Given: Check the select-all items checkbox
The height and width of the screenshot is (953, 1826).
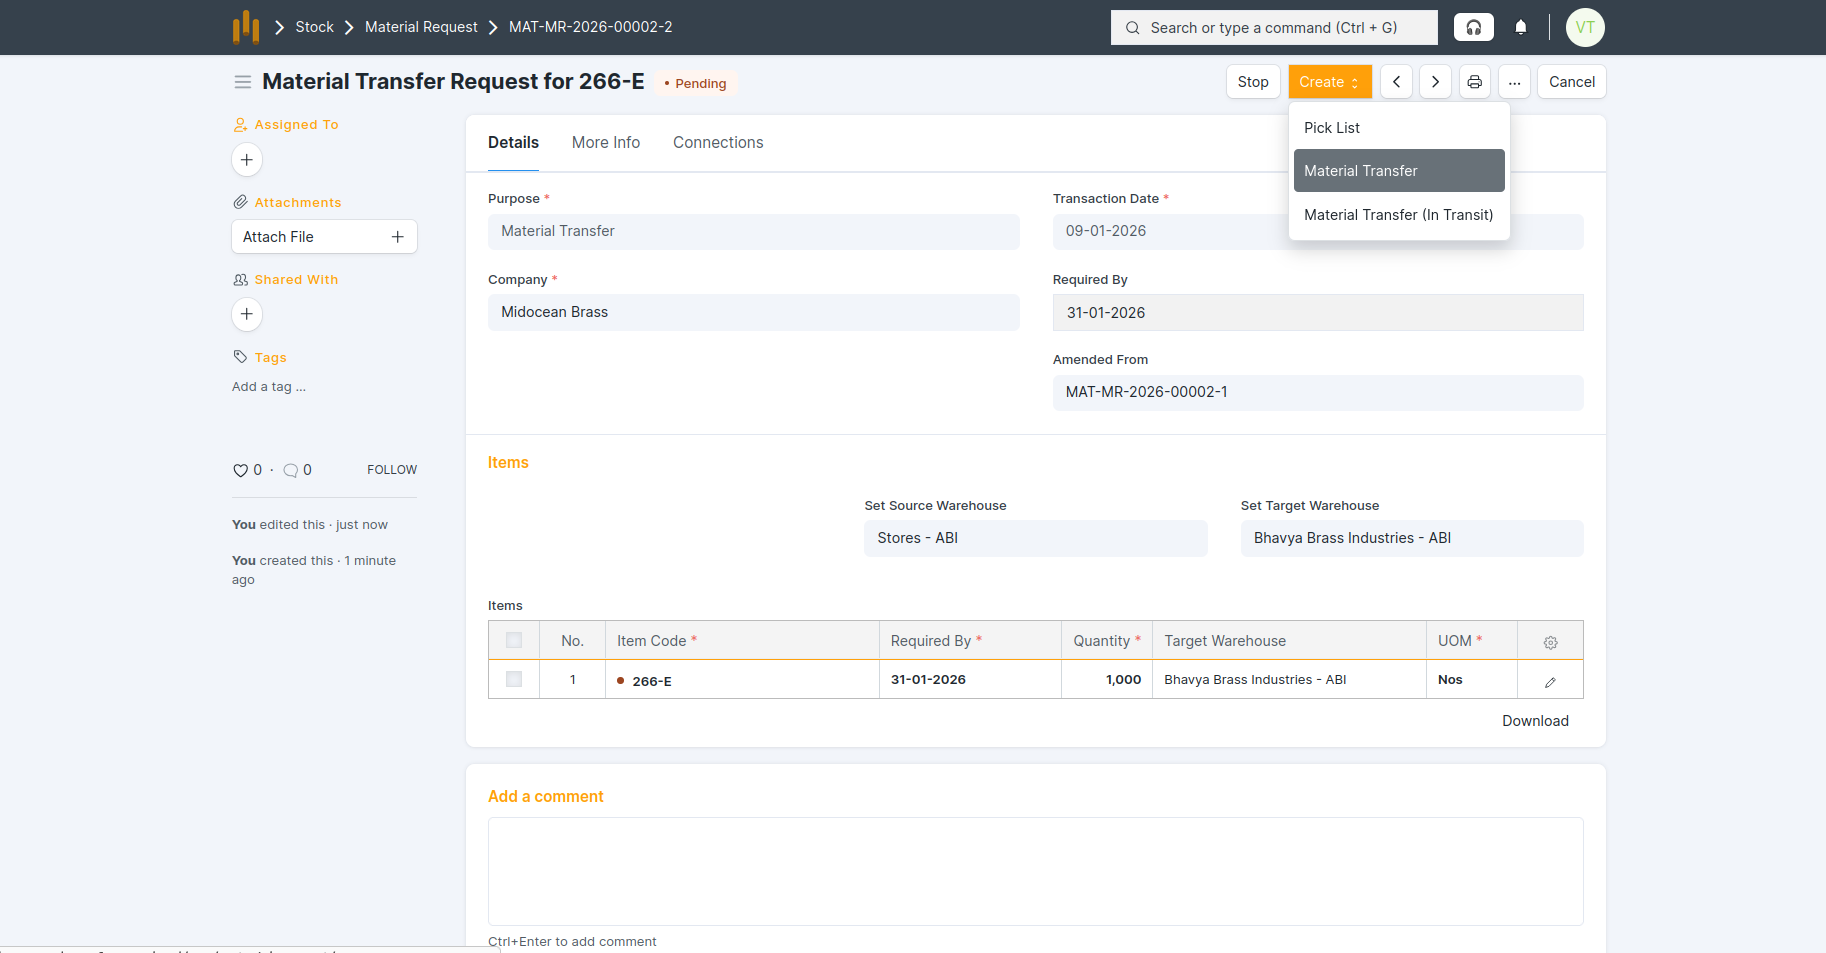Looking at the screenshot, I should [x=514, y=640].
